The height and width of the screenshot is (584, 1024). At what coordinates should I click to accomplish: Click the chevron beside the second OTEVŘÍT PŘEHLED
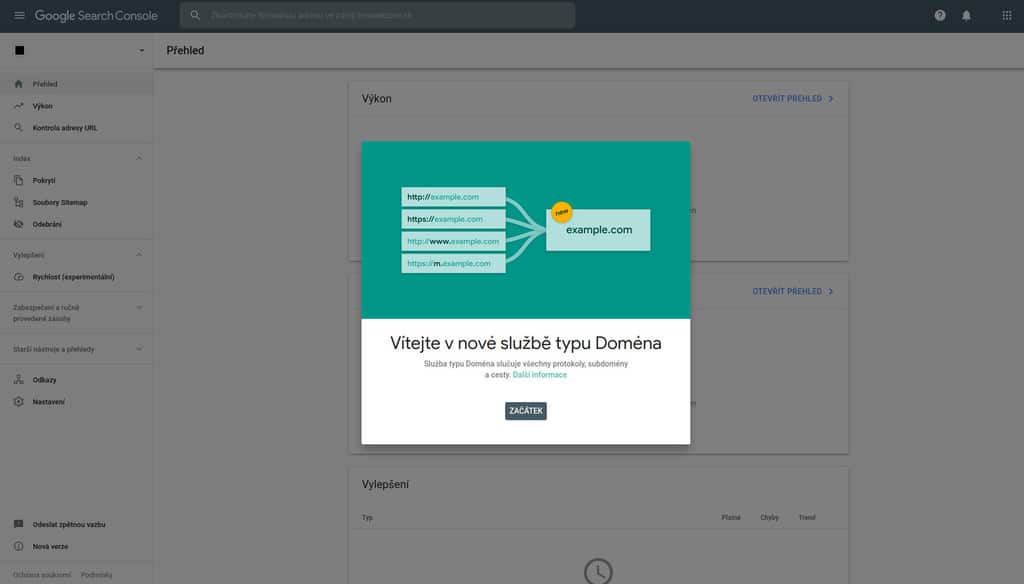point(831,291)
